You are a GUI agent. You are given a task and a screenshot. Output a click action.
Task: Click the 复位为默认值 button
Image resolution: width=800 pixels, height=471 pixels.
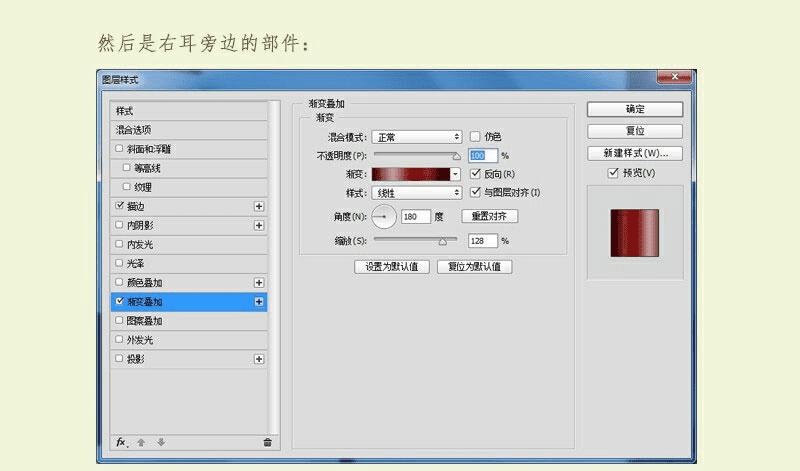pyautogui.click(x=474, y=266)
